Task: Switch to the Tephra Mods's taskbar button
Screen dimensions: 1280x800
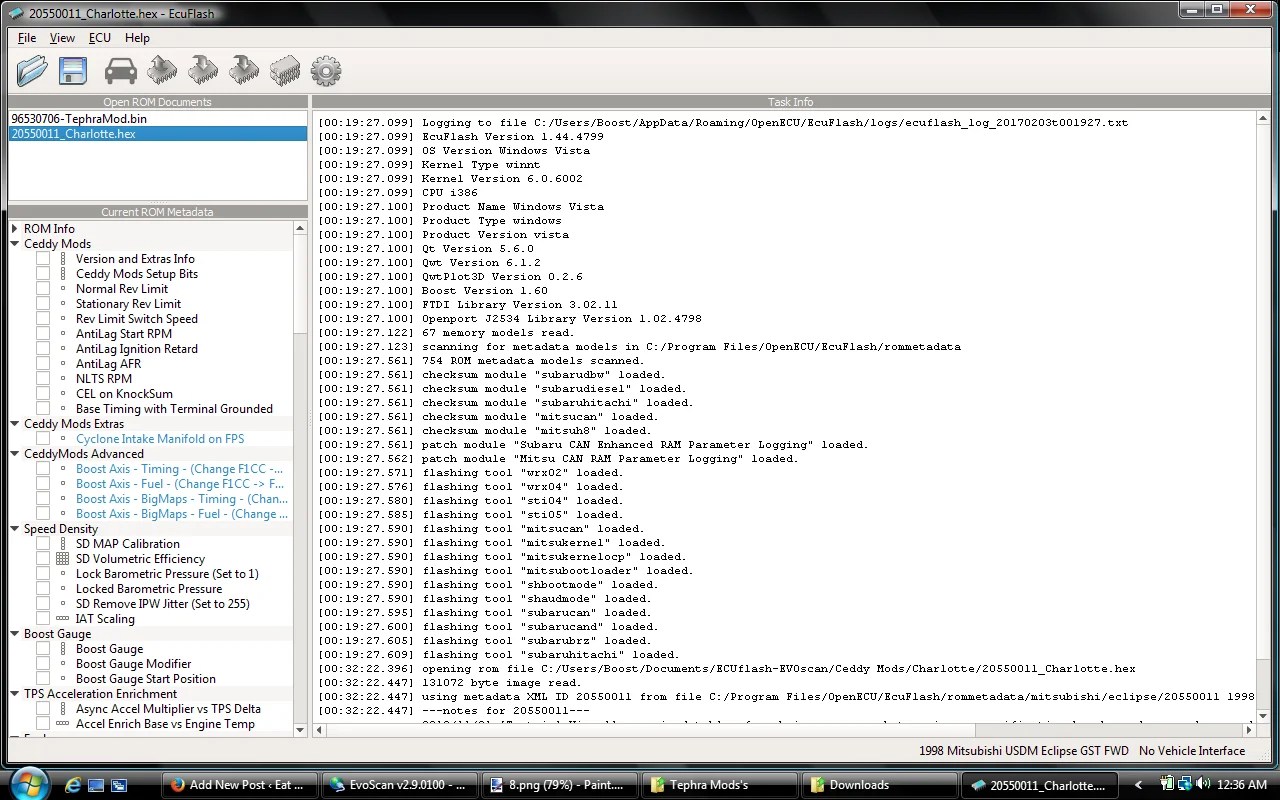Action: click(x=718, y=785)
